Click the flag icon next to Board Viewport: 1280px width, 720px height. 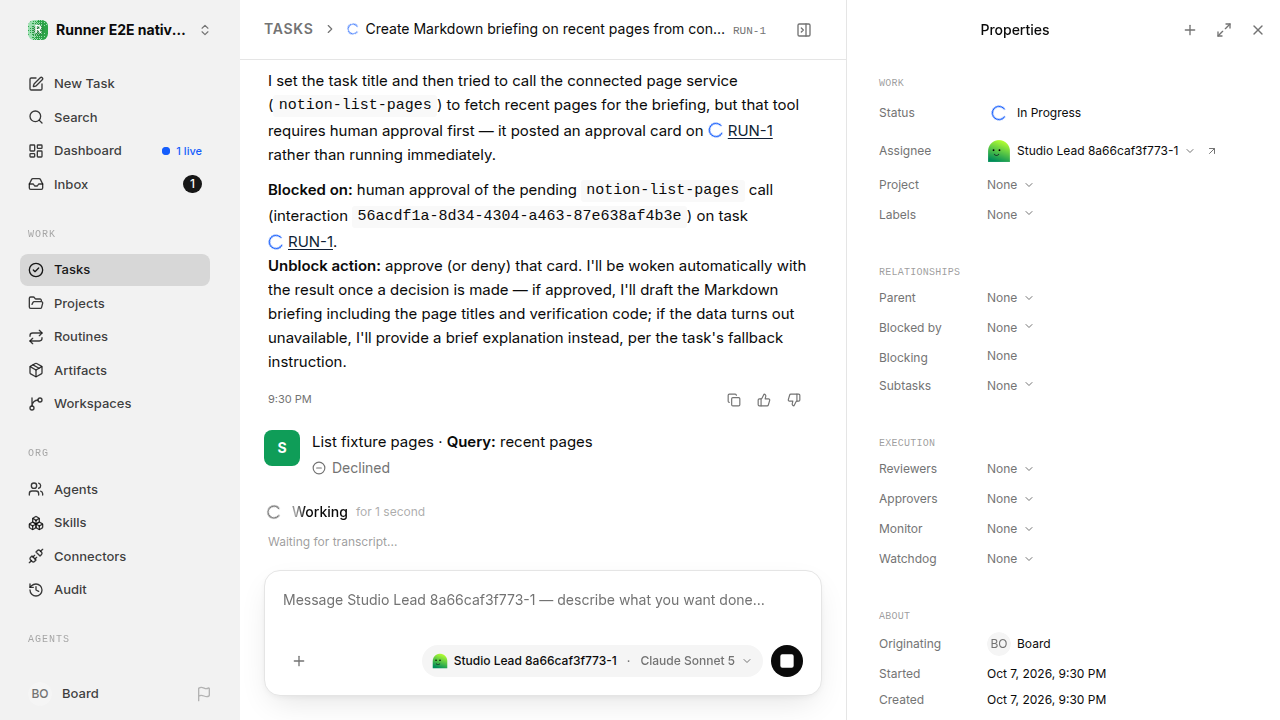coord(204,694)
